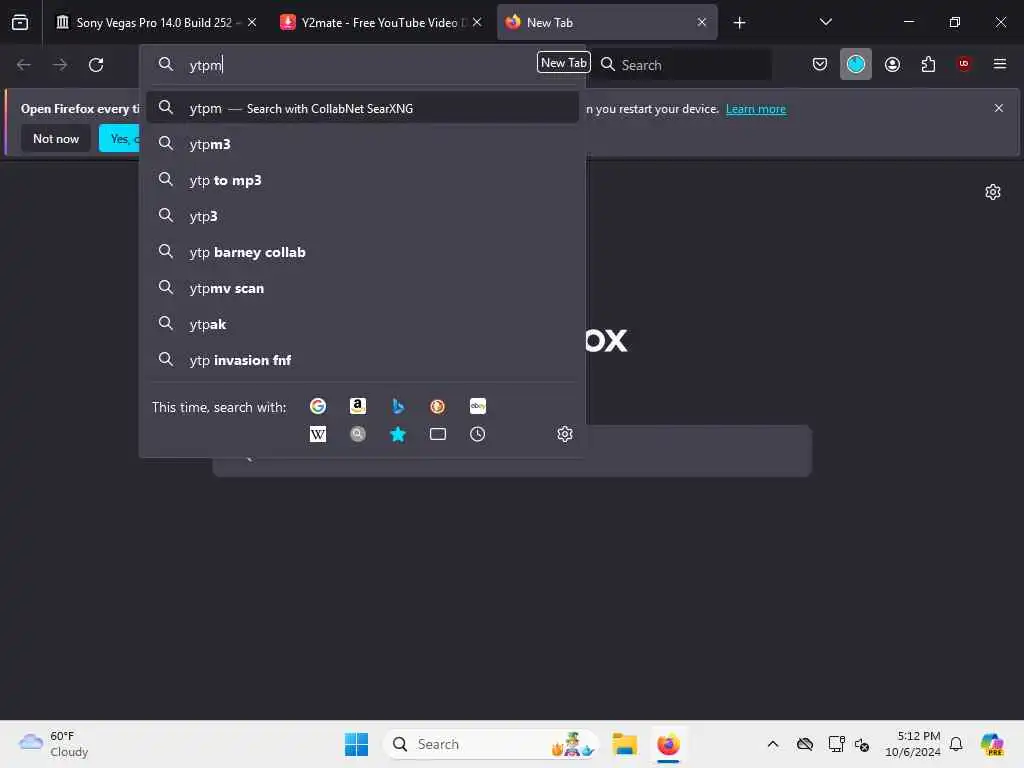Open the Firefox account icon
Screen dimensions: 1024x768
click(892, 64)
